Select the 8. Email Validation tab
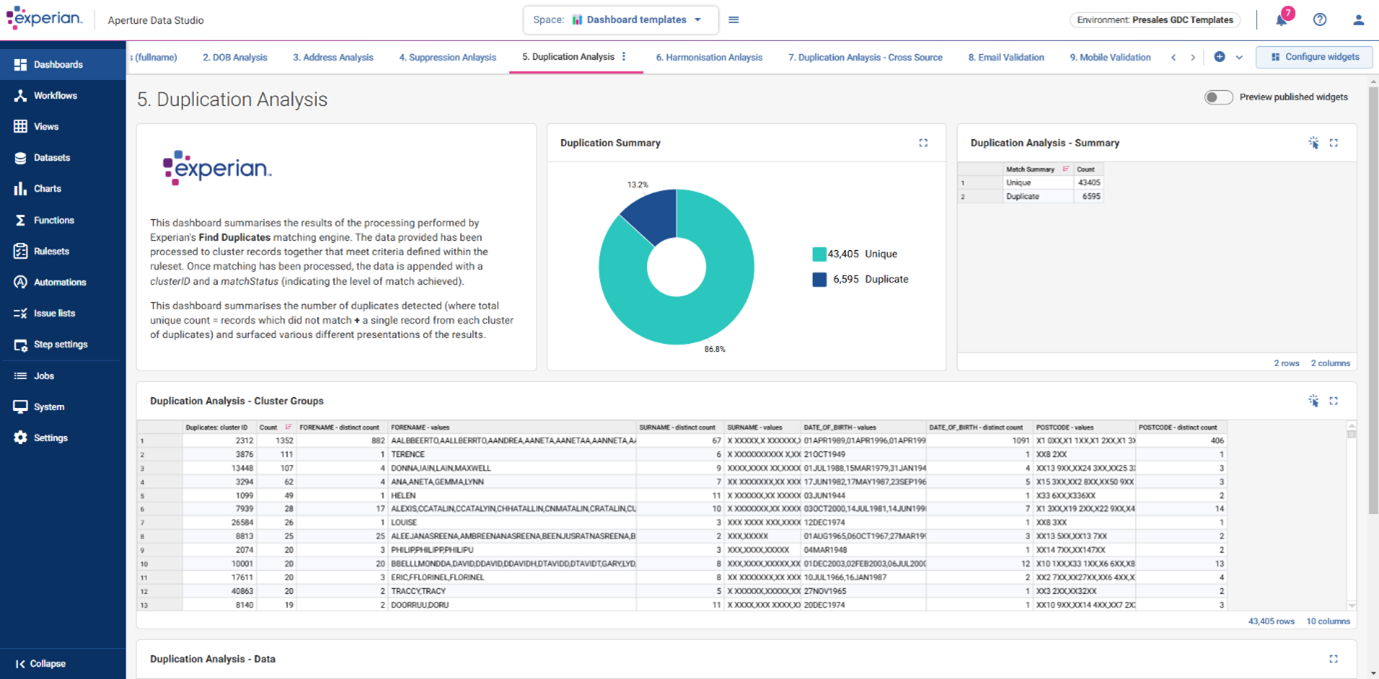 pyautogui.click(x=1006, y=57)
